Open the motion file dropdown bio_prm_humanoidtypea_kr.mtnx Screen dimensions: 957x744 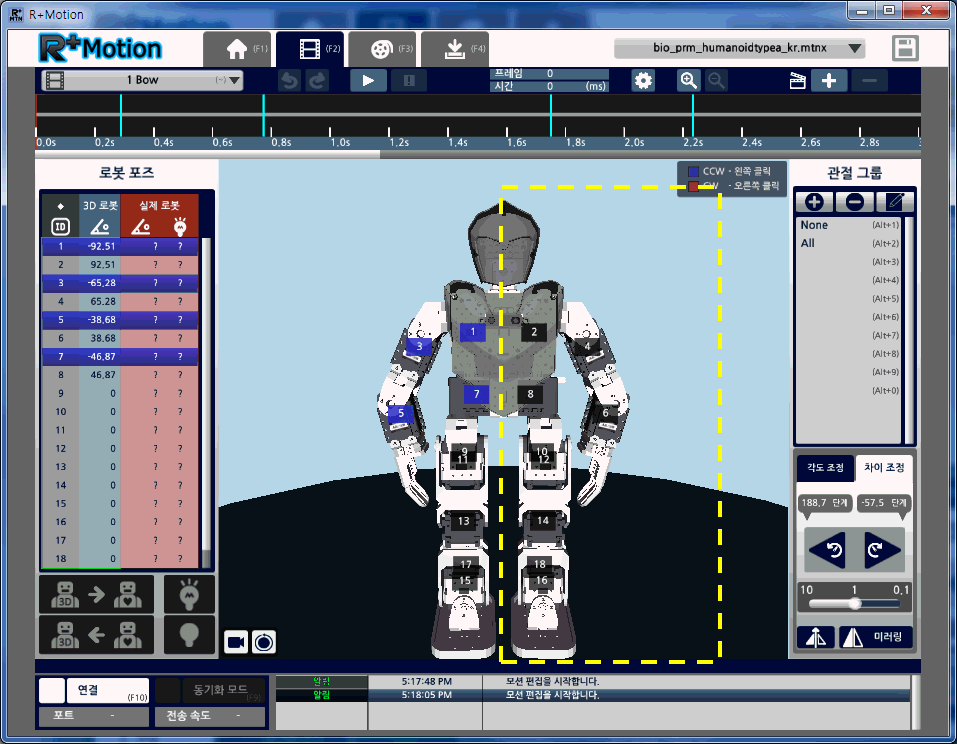coord(739,48)
